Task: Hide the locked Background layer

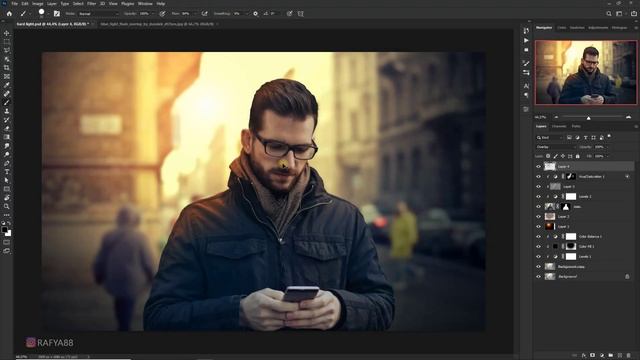Action: pyautogui.click(x=538, y=277)
